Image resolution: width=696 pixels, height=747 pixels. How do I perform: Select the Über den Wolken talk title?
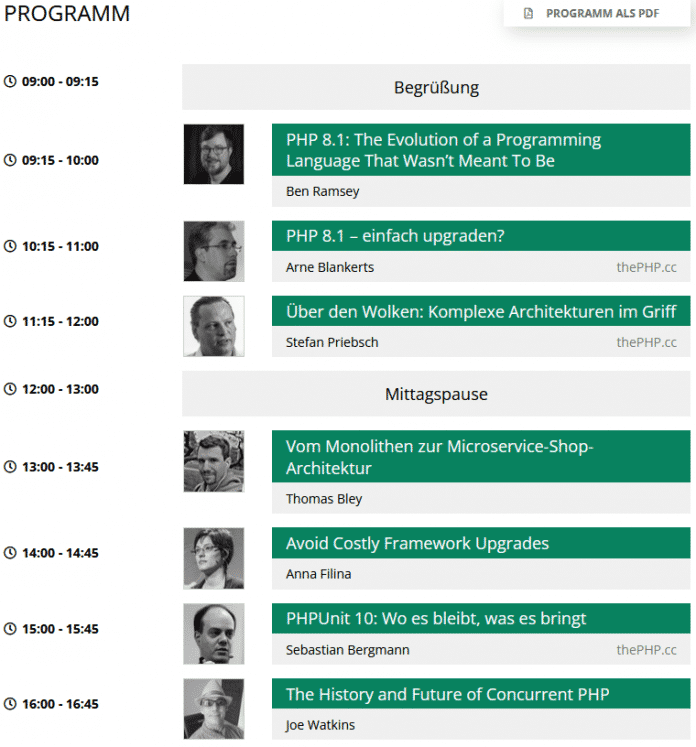tap(481, 312)
